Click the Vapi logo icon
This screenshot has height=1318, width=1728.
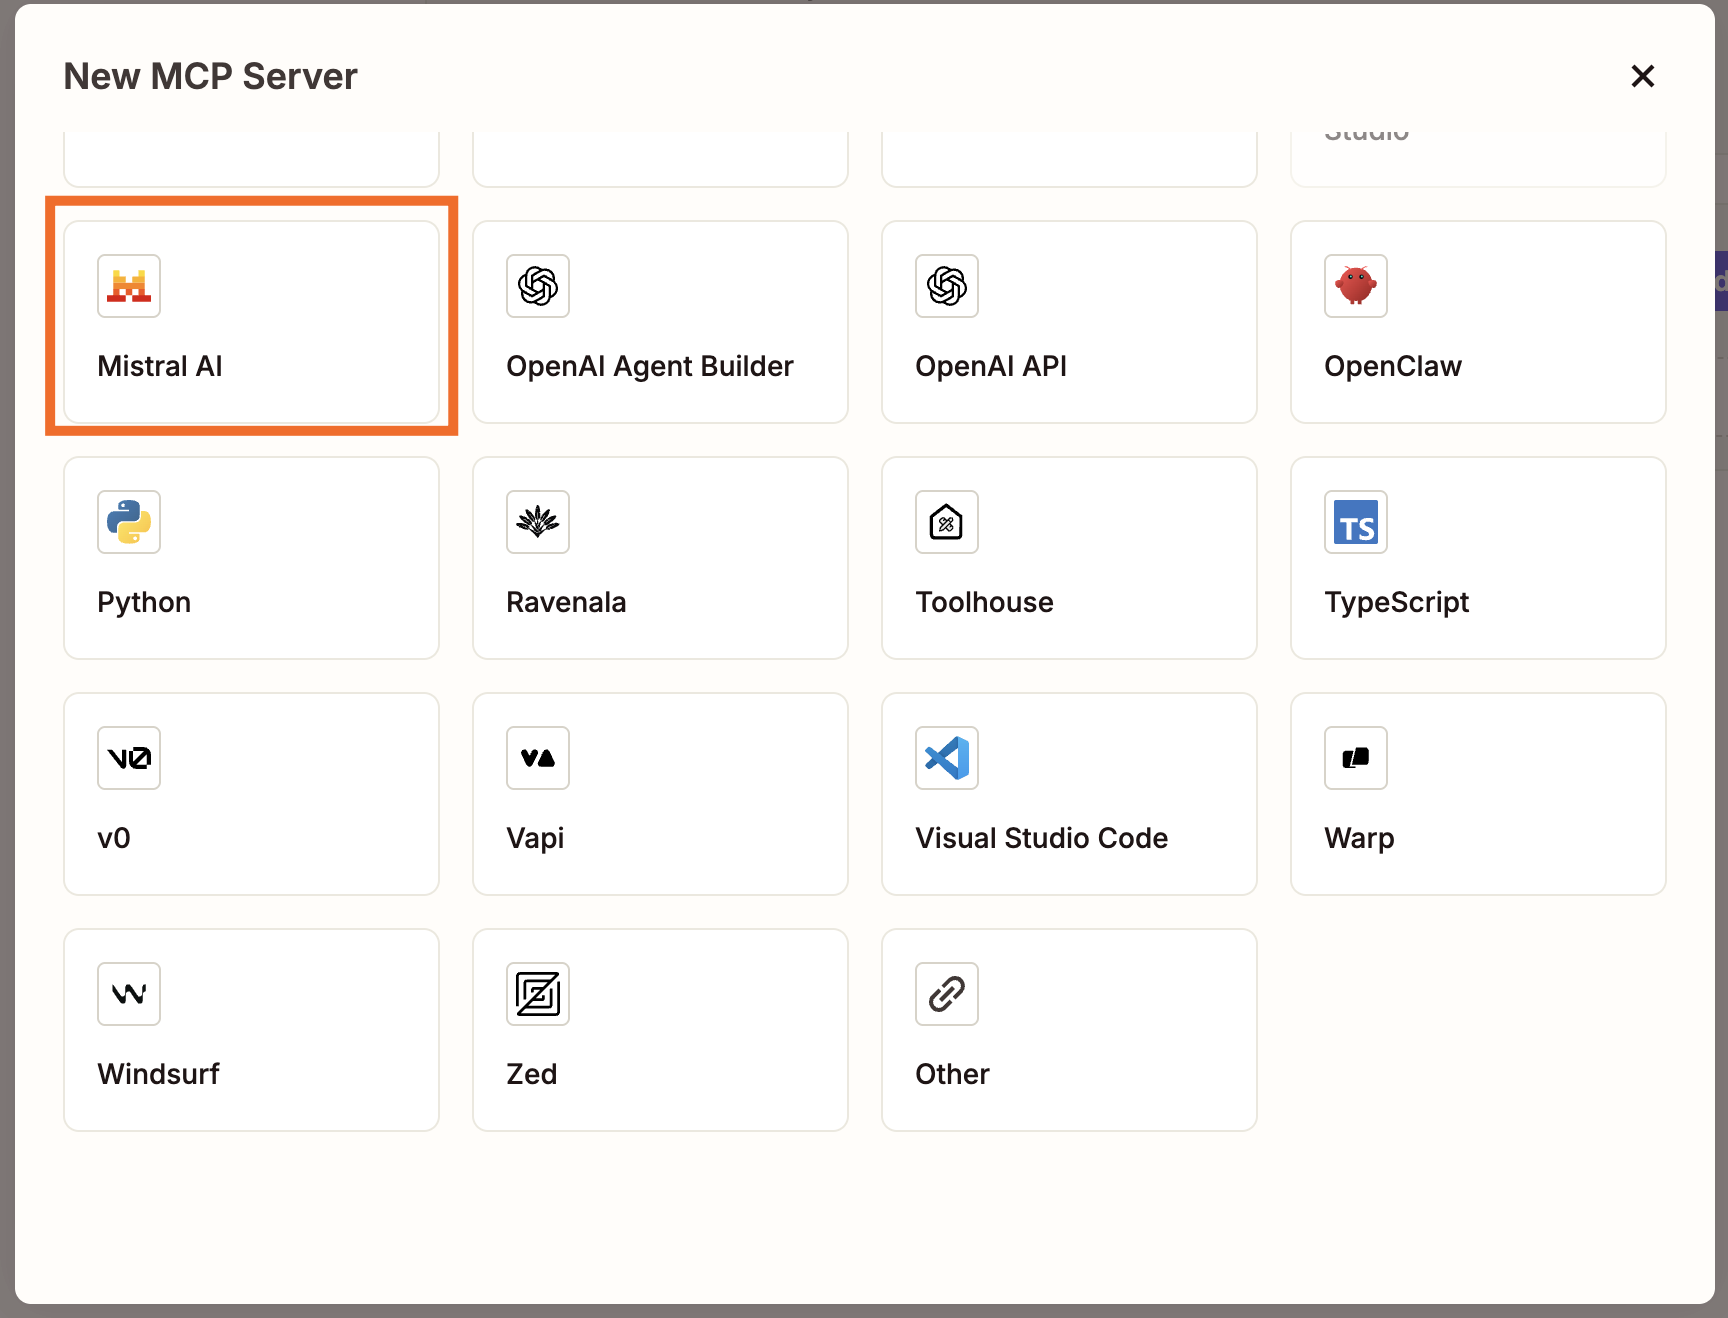pyautogui.click(x=538, y=758)
